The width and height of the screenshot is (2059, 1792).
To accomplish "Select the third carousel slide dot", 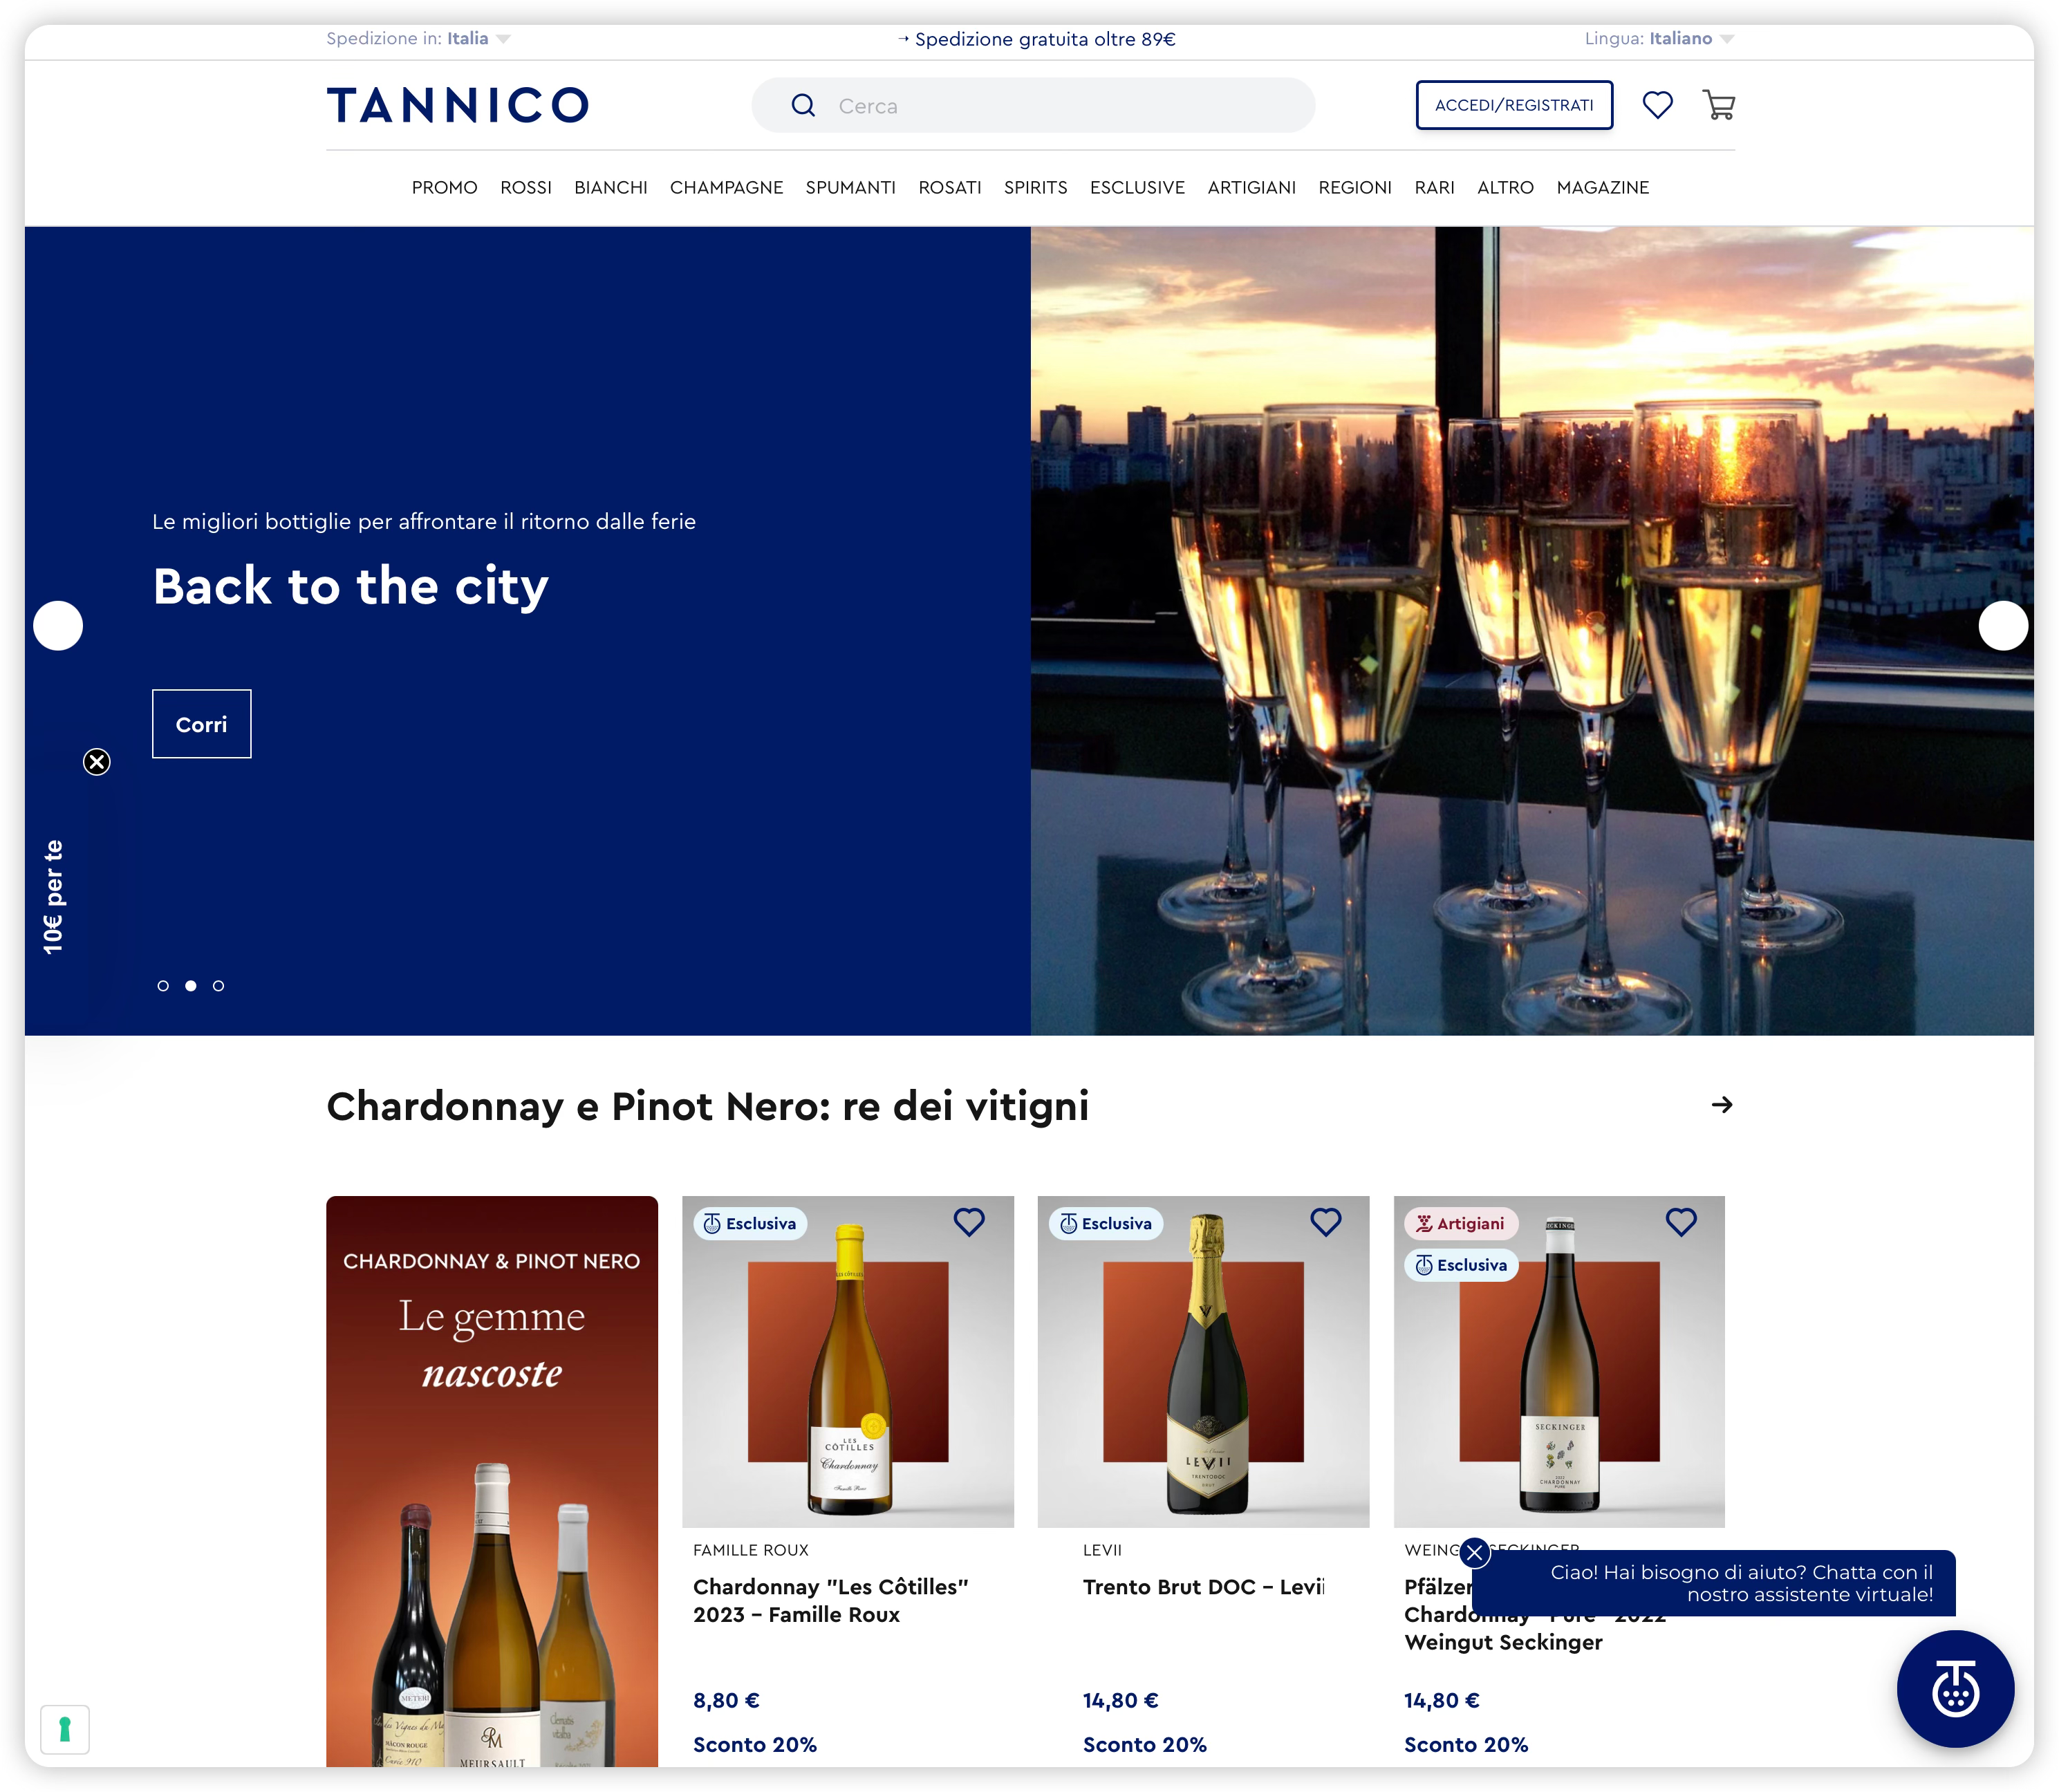I will 218,986.
